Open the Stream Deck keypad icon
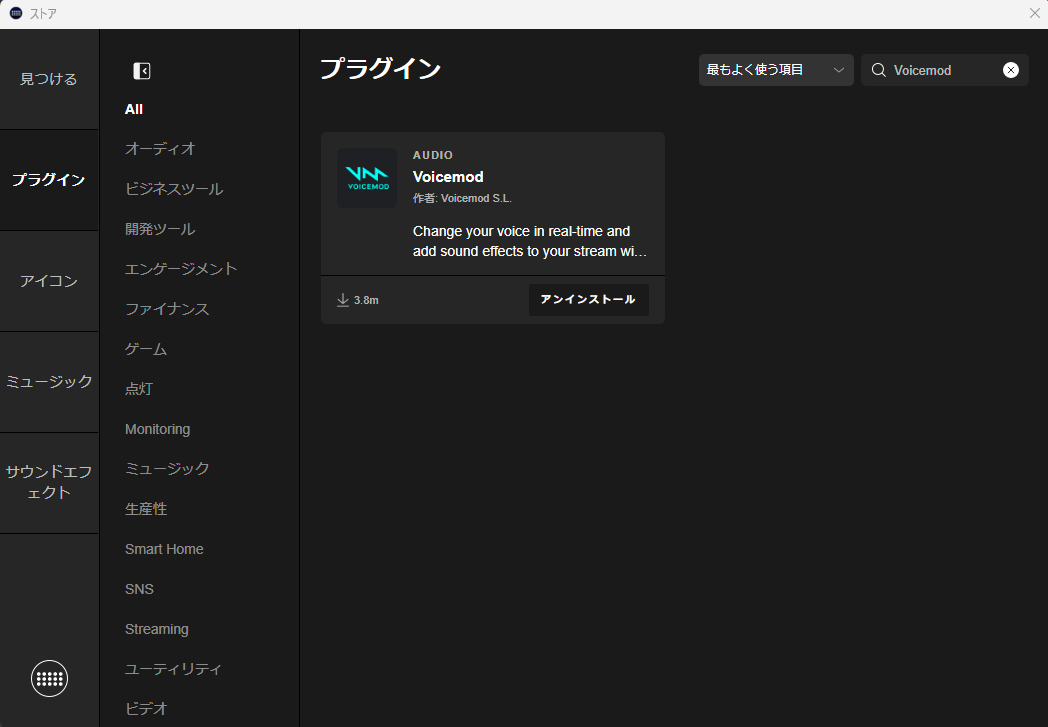The image size is (1048, 727). click(49, 678)
